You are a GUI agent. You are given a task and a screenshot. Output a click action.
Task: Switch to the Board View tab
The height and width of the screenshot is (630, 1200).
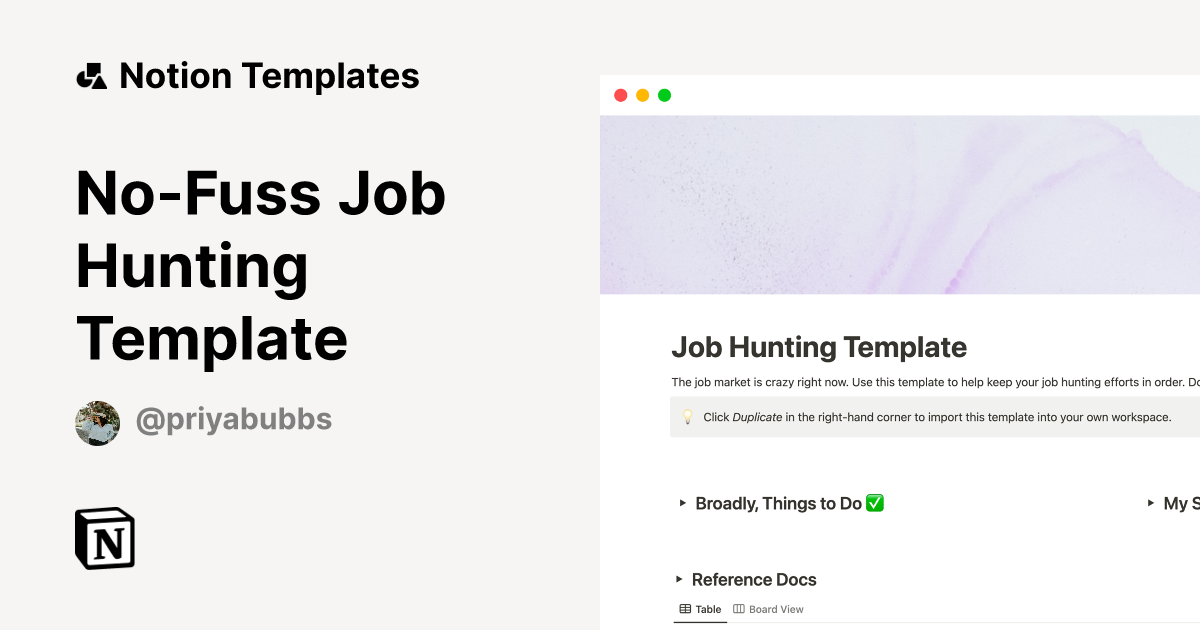(775, 609)
